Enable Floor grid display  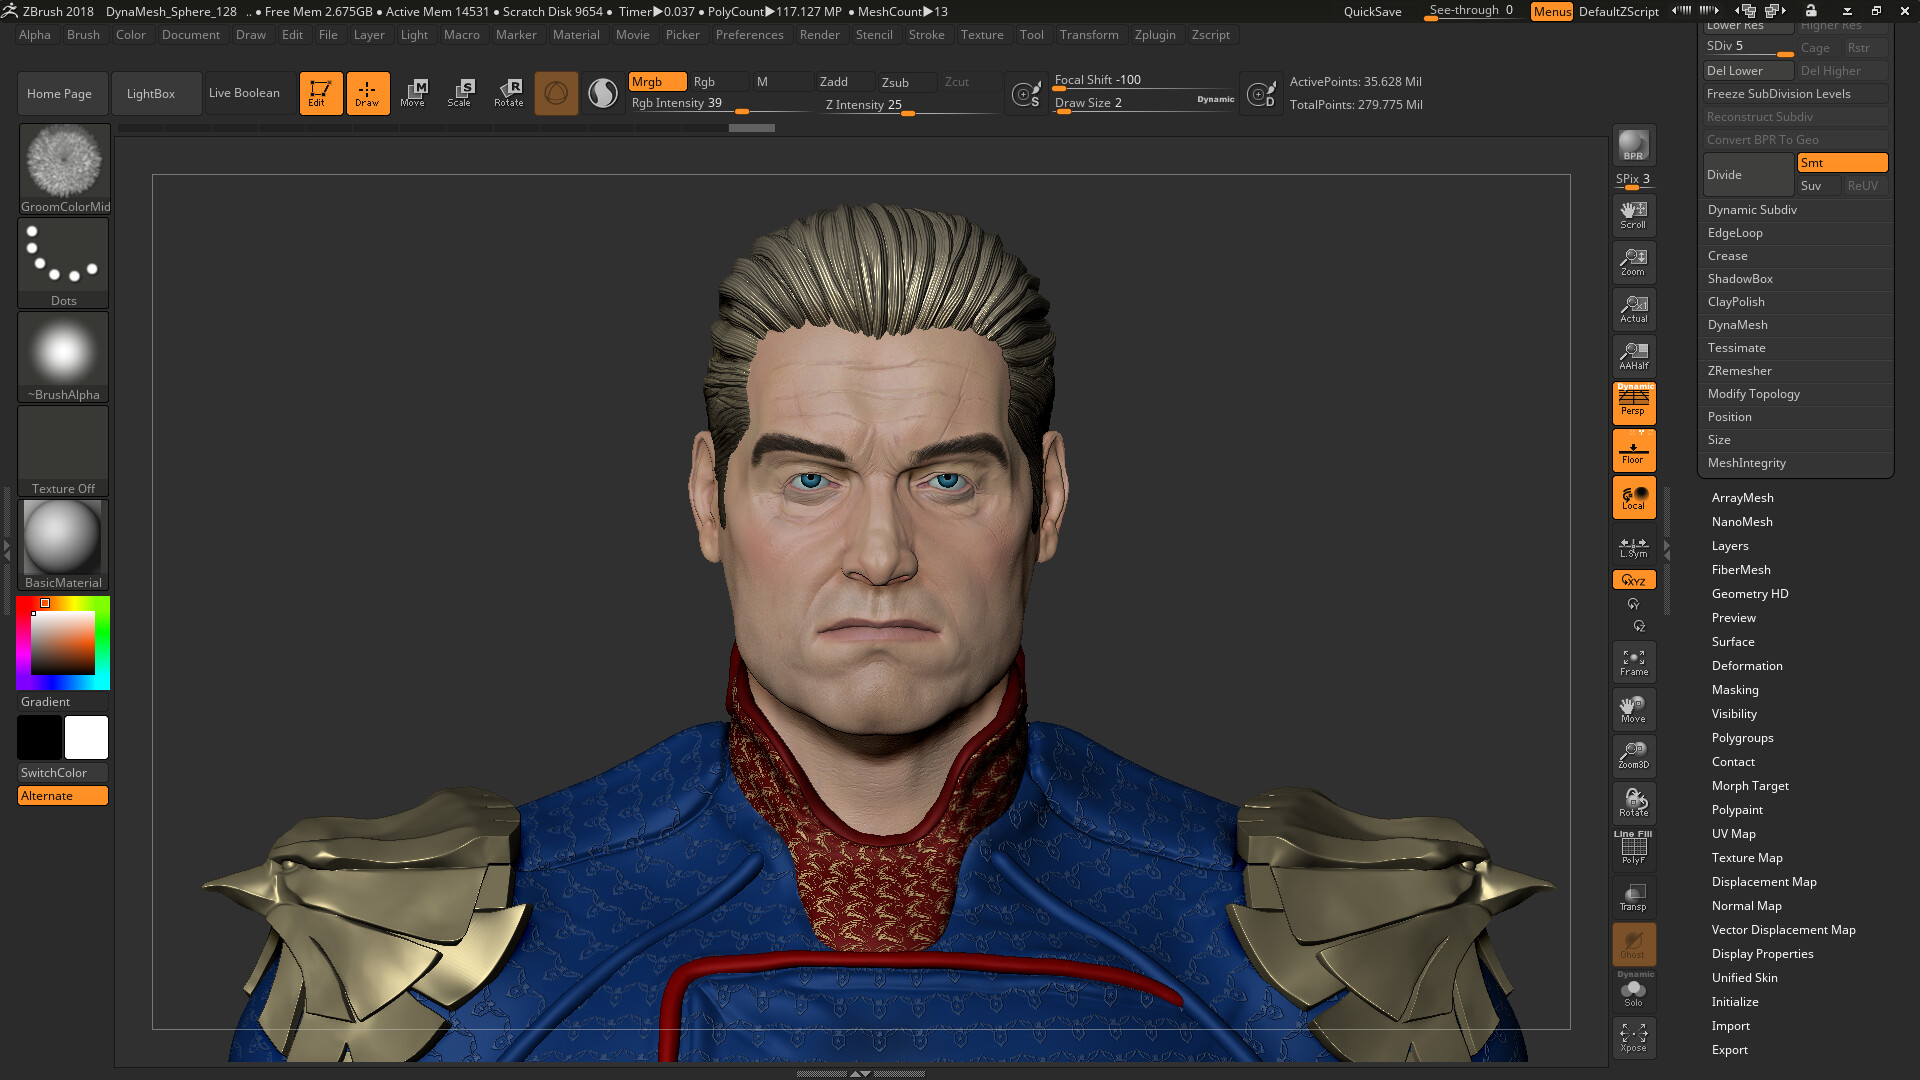coord(1633,450)
